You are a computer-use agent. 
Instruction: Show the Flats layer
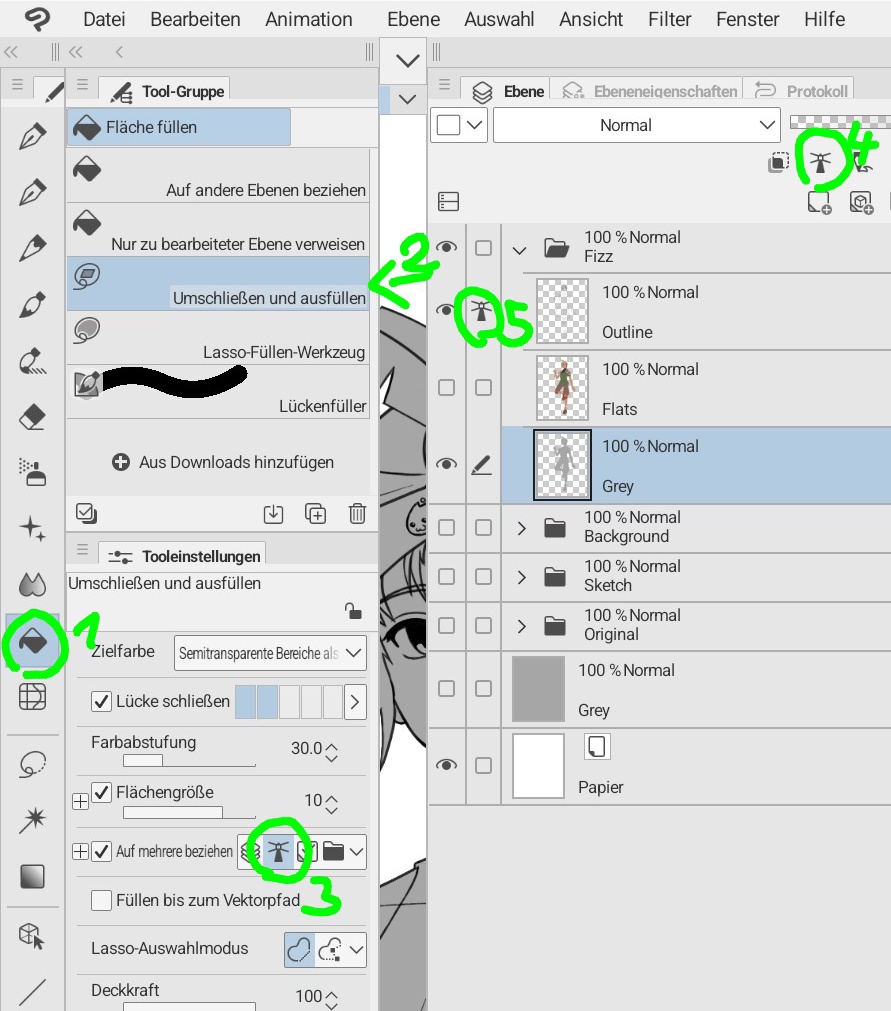[446, 388]
